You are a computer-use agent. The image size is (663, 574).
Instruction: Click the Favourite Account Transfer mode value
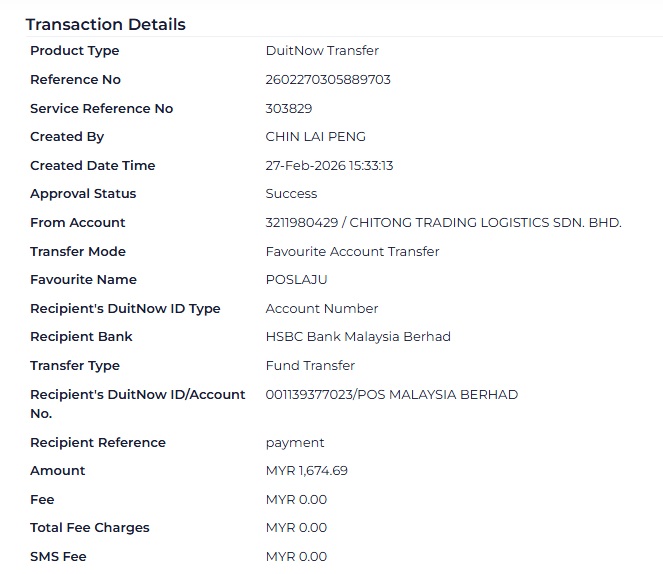(x=352, y=252)
